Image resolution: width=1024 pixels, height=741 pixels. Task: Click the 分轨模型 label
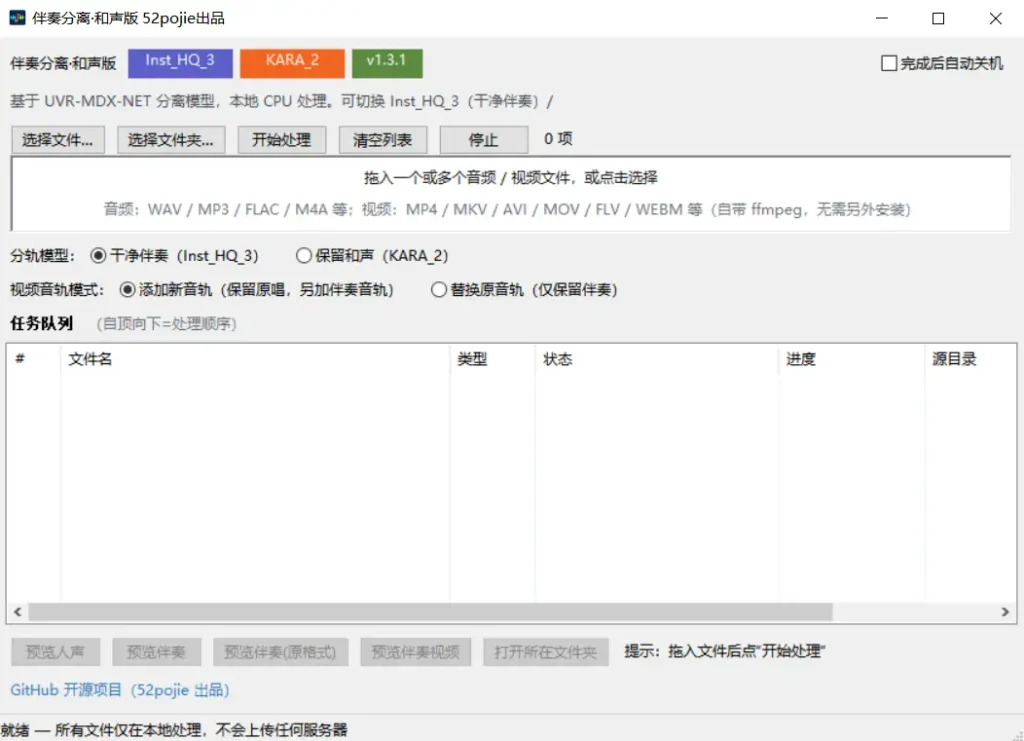pyautogui.click(x=43, y=255)
